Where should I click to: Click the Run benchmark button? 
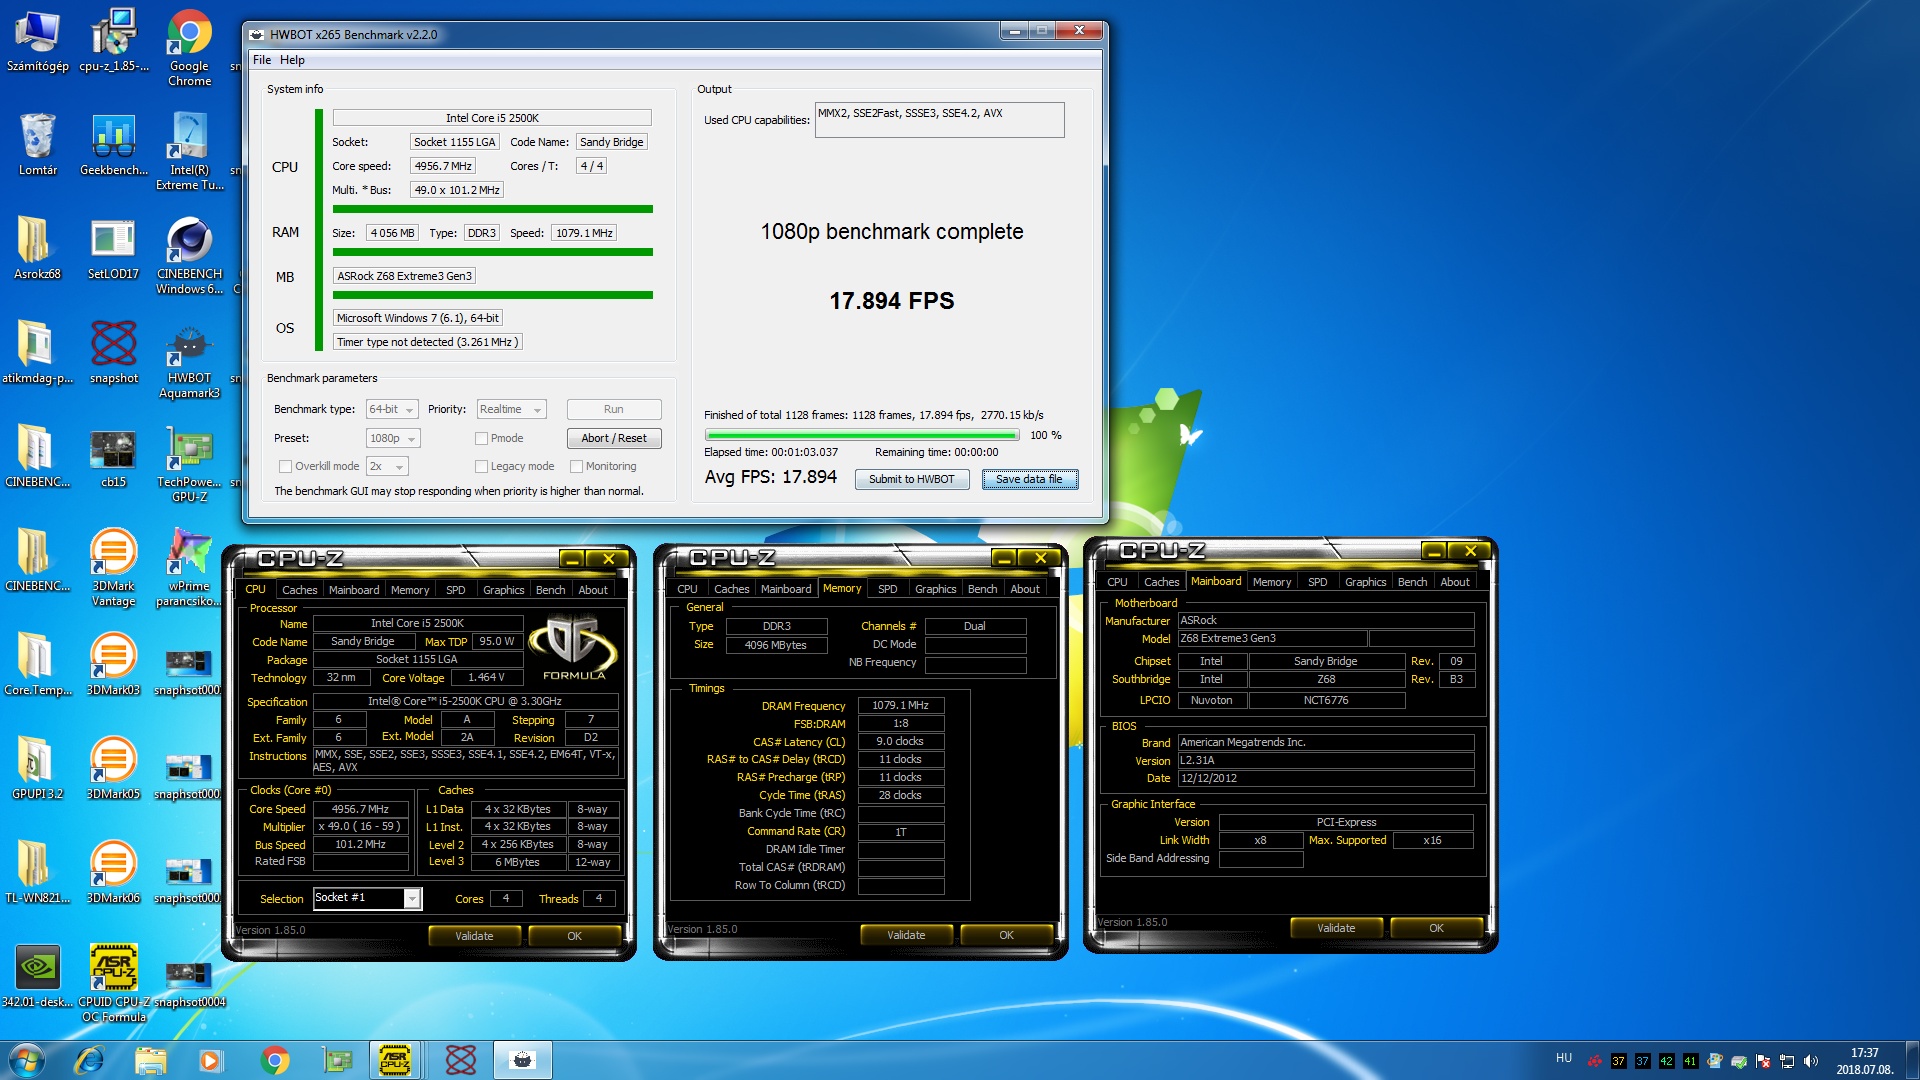click(x=613, y=409)
